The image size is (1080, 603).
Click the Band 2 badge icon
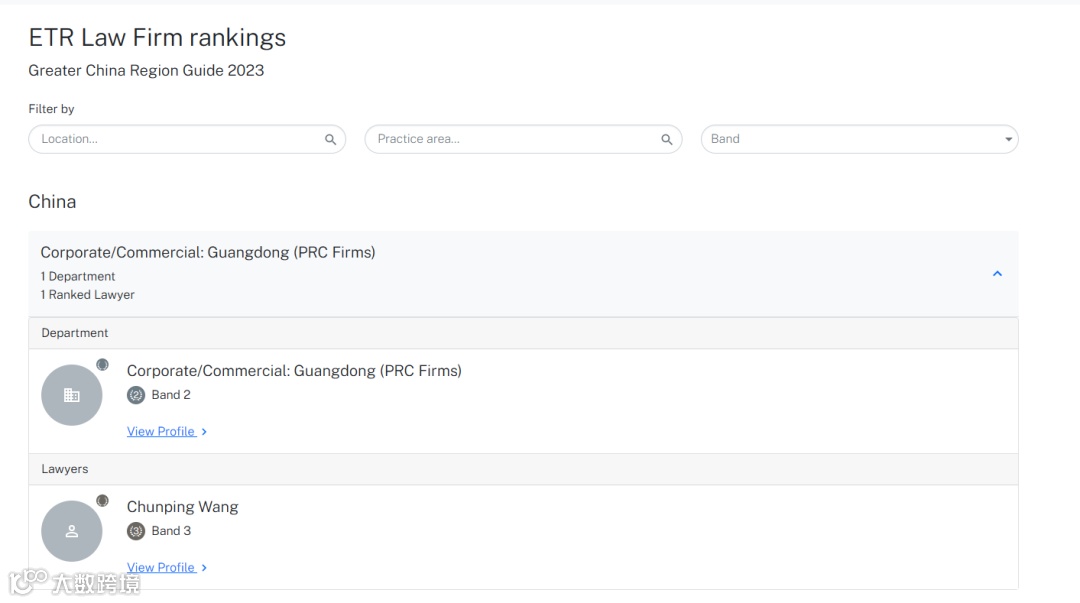[136, 395]
